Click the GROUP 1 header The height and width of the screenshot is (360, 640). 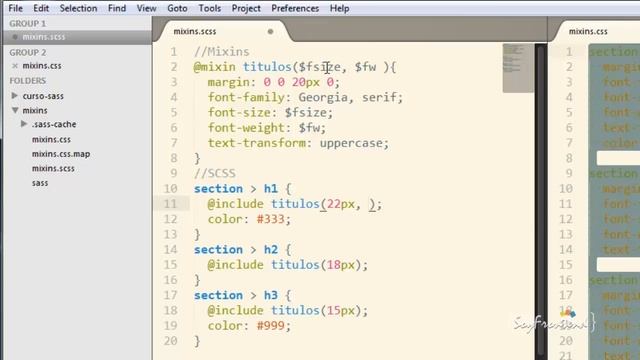point(28,24)
